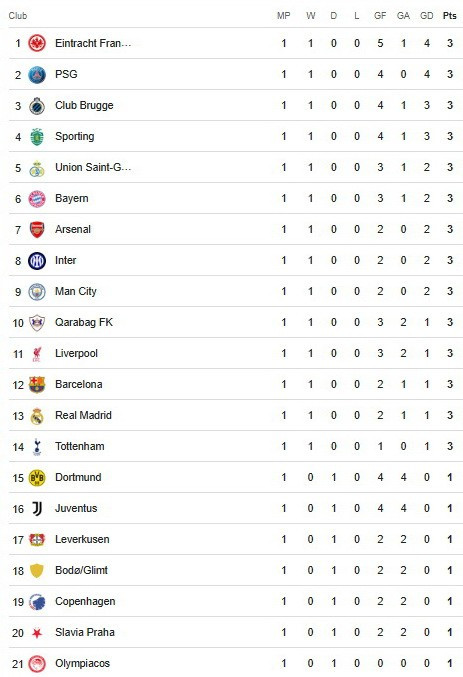The height and width of the screenshot is (677, 463).
Task: Open the Real Madrid team link
Action: pyautogui.click(x=83, y=415)
